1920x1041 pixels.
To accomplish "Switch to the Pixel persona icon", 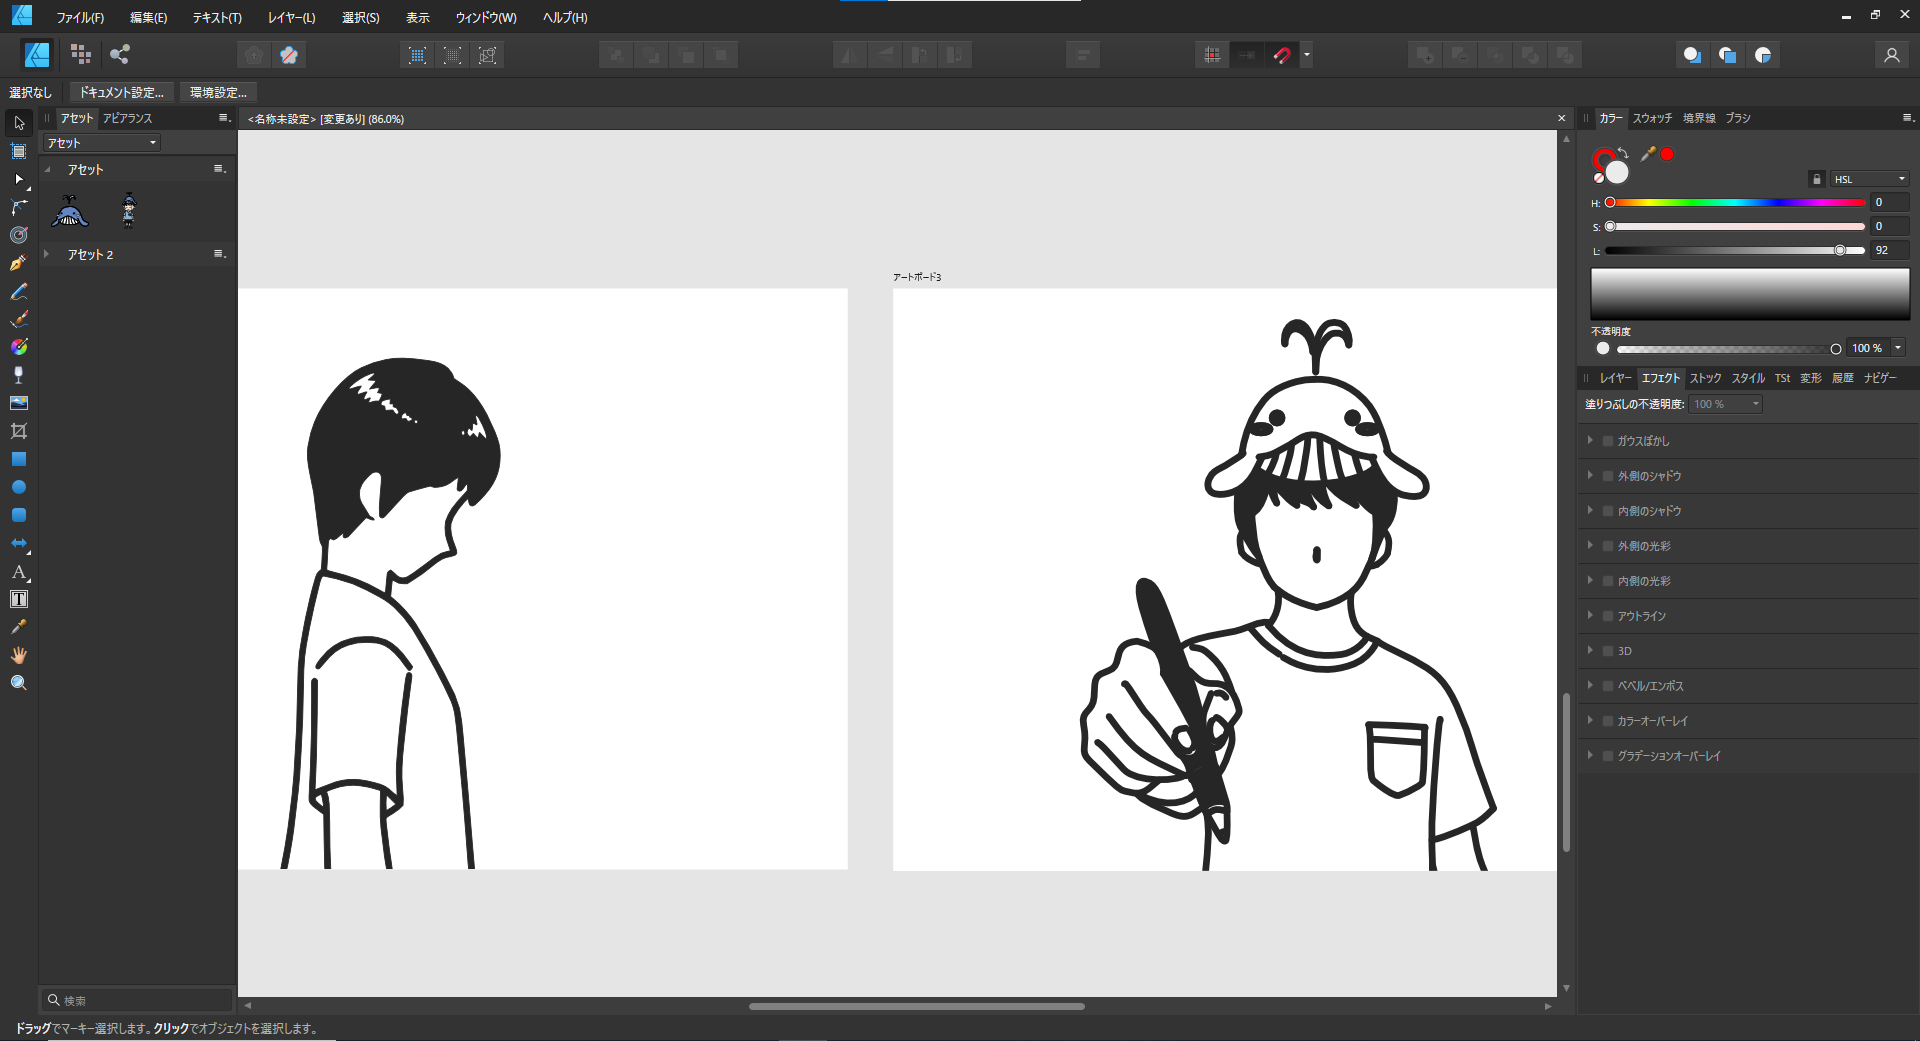I will pyautogui.click(x=81, y=54).
